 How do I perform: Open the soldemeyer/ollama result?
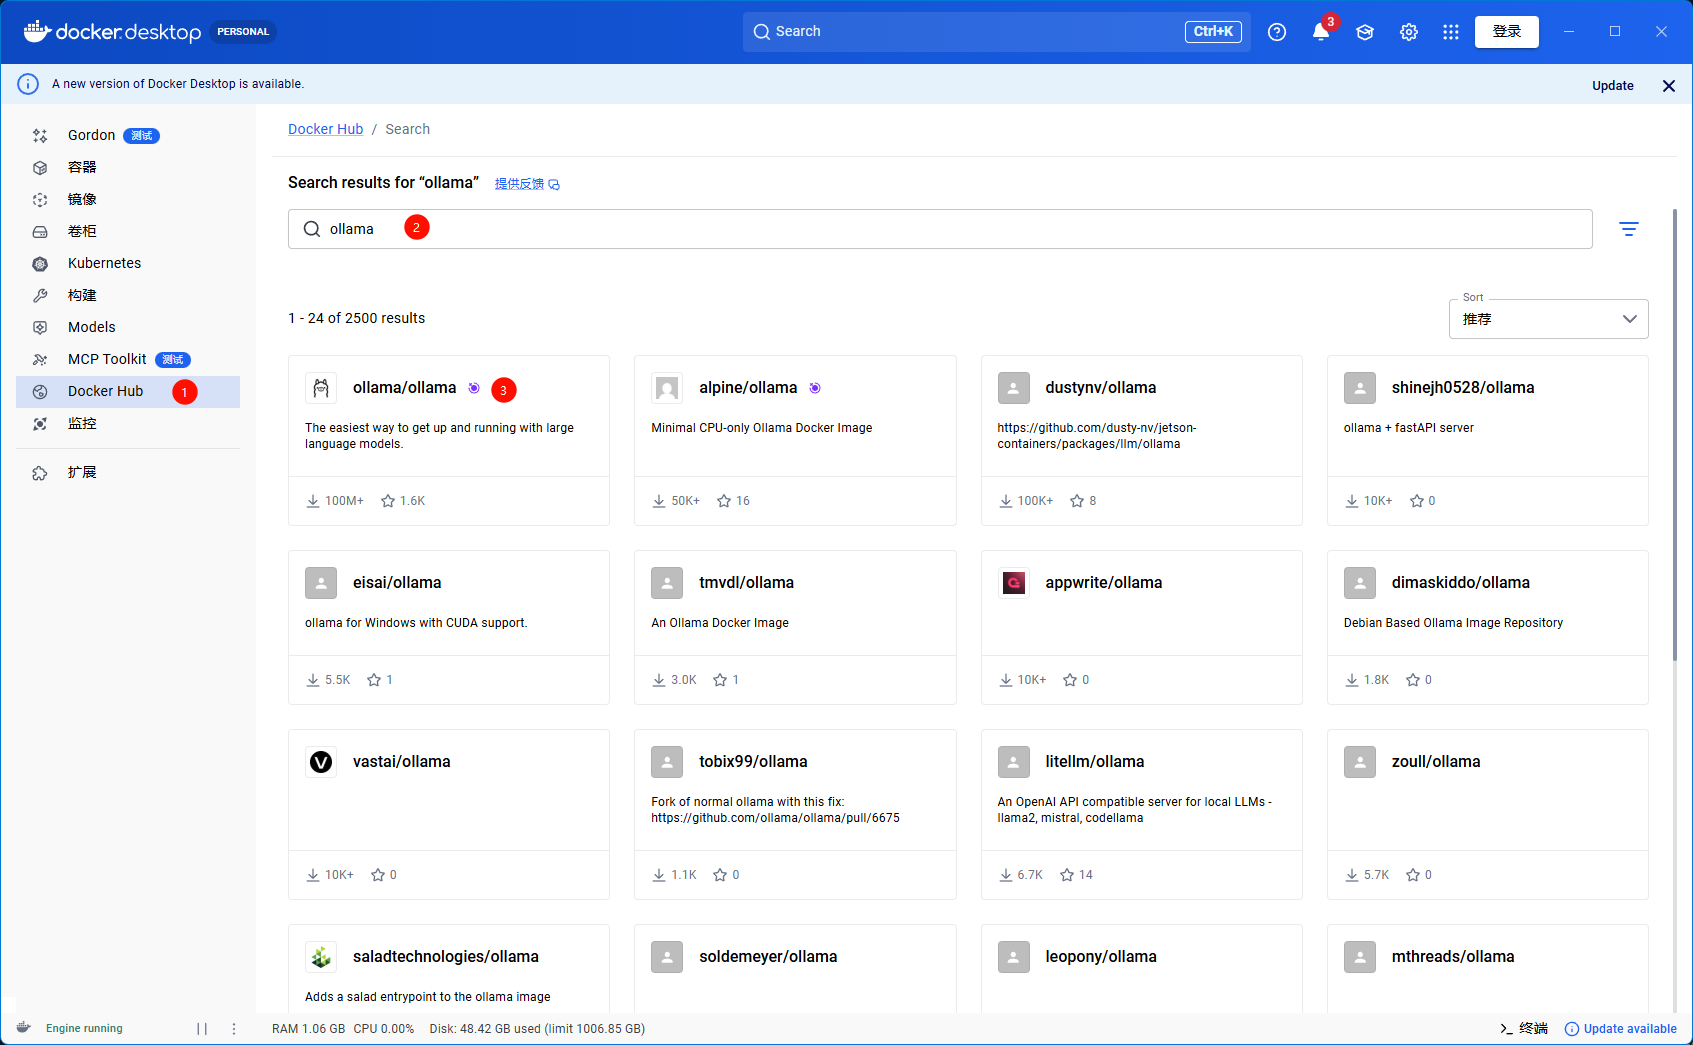point(795,968)
